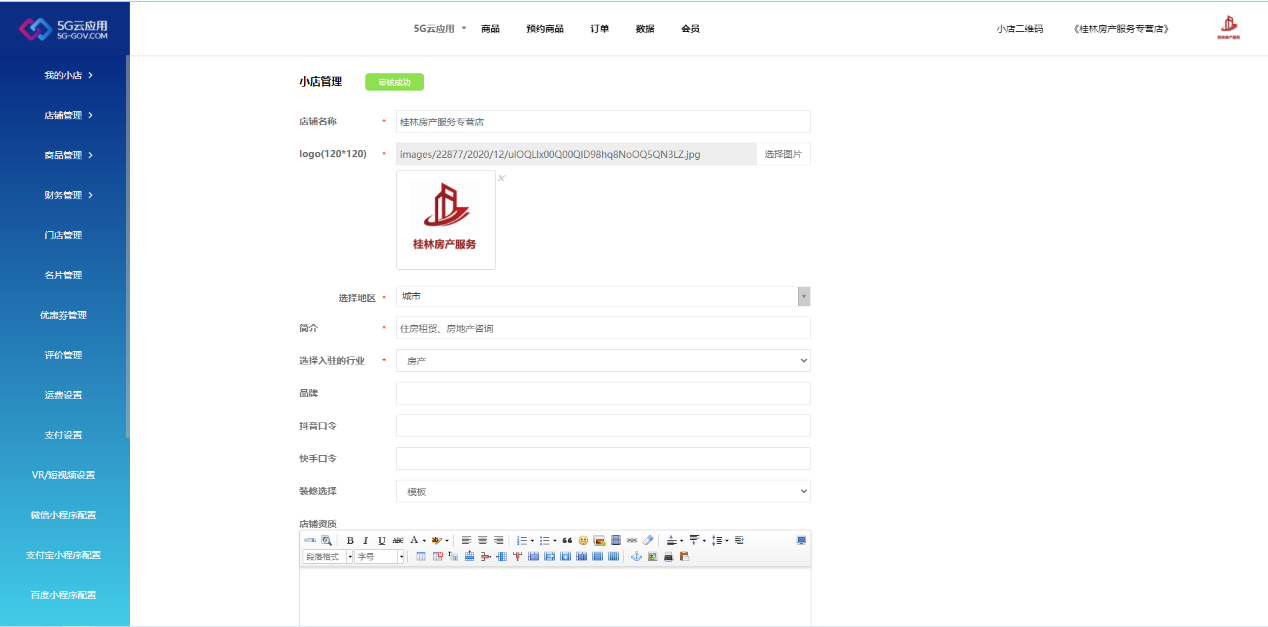Open the 小店二维码 link
This screenshot has height=627, width=1268.
point(1019,29)
